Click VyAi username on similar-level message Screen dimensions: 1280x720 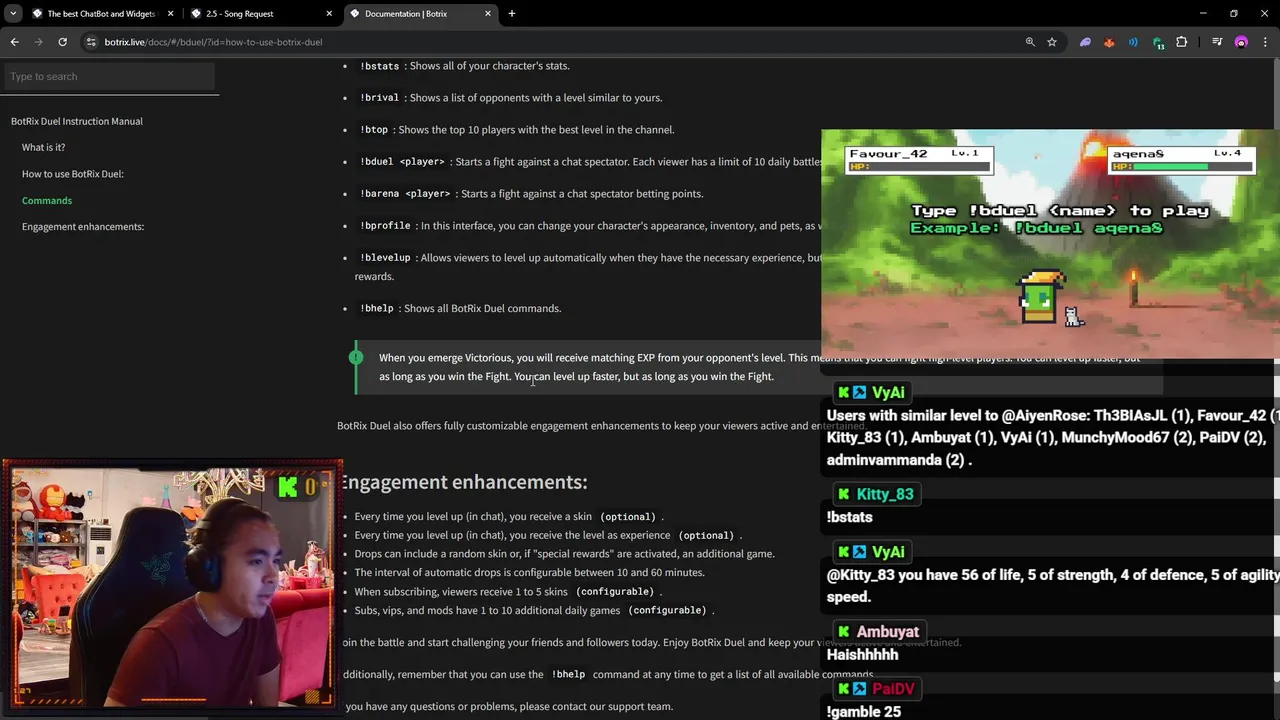(888, 392)
